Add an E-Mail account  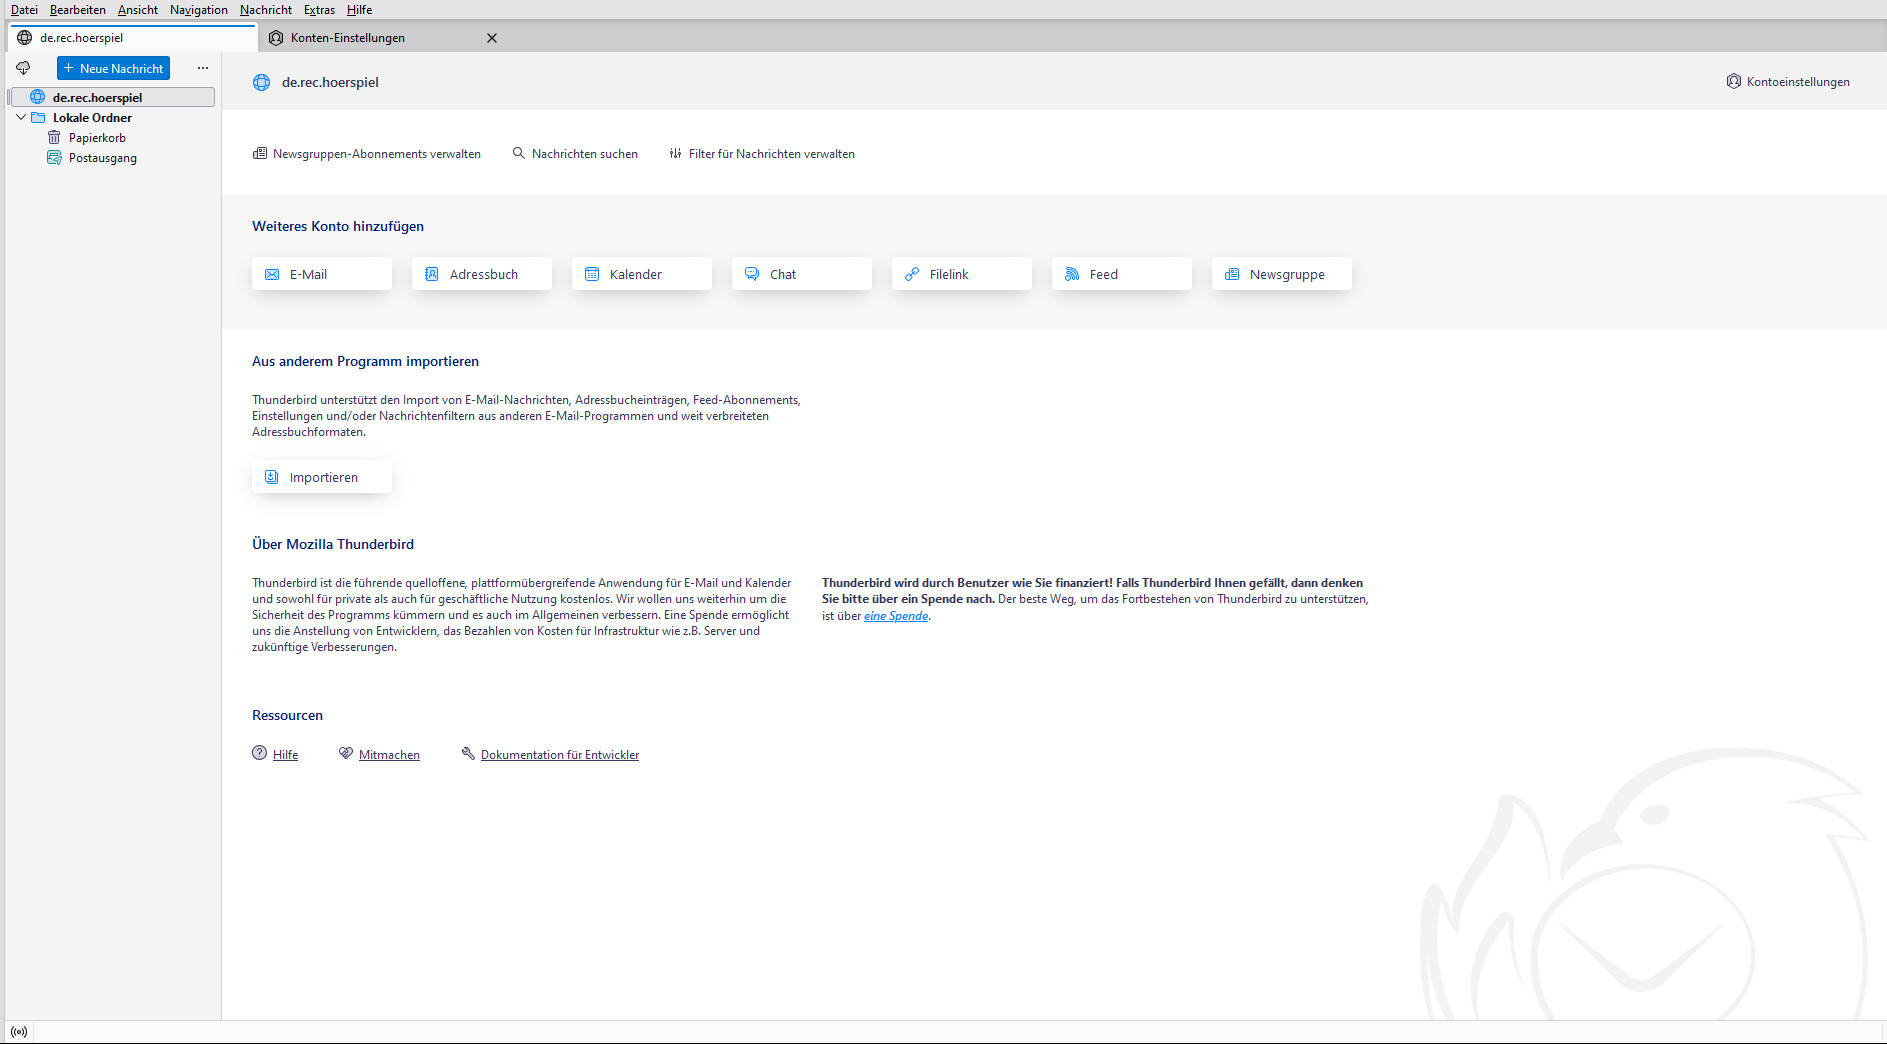coord(322,274)
